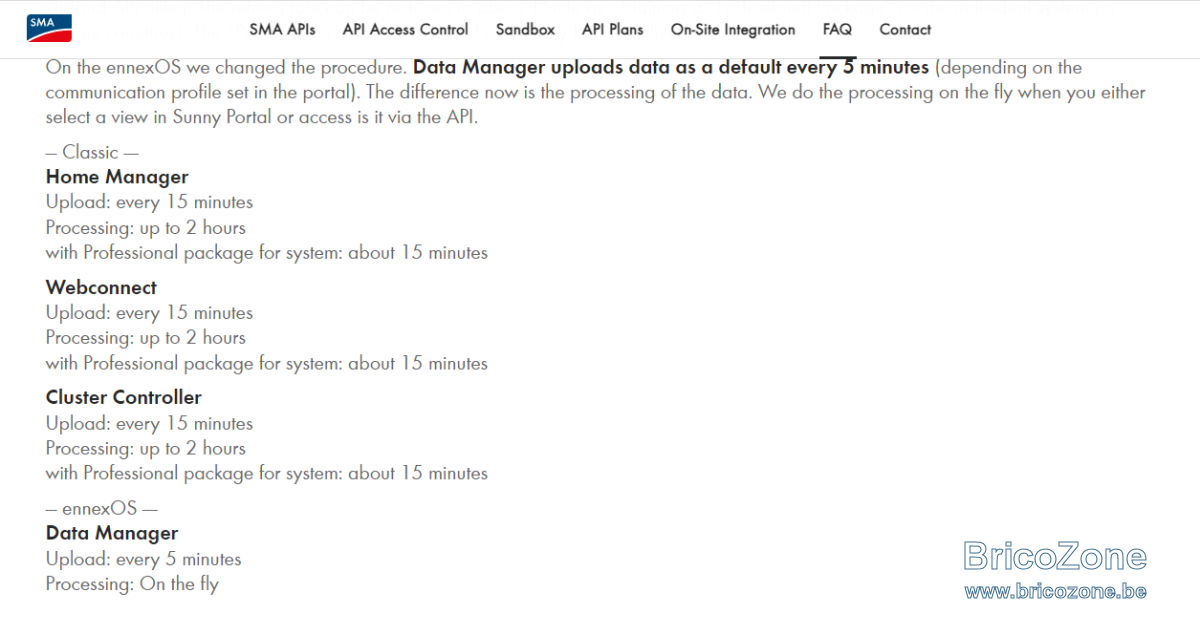Screen dimensions: 1200x635
Task: Open the FAQ page
Action: point(837,30)
